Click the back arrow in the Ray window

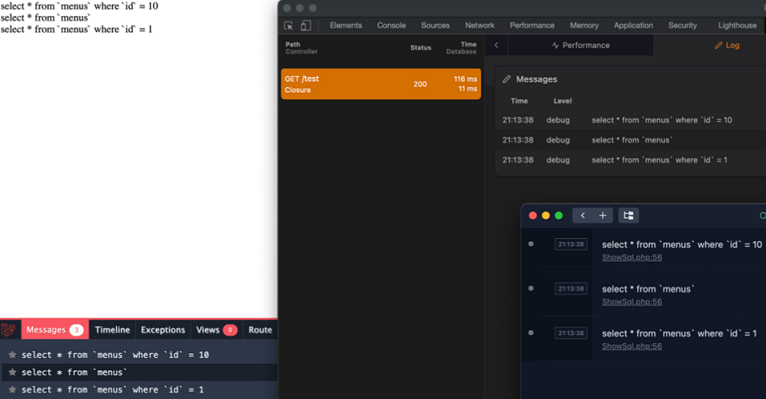pyautogui.click(x=582, y=215)
